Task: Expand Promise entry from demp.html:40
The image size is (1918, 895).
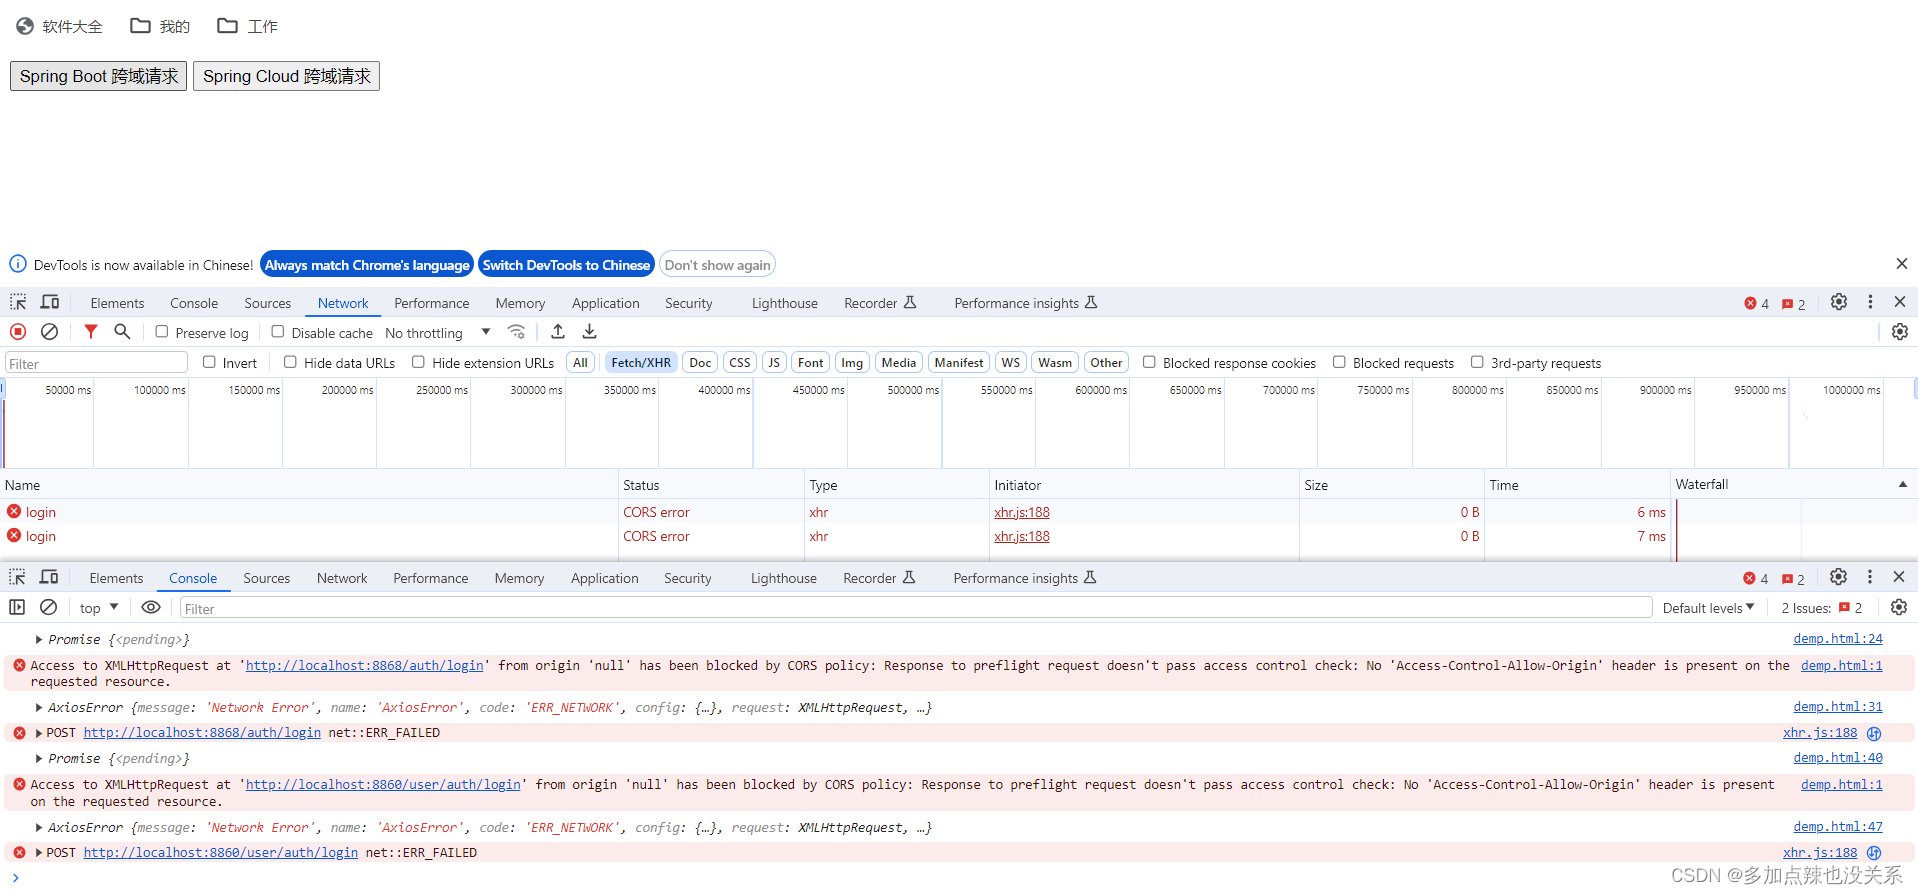Action: (x=39, y=758)
